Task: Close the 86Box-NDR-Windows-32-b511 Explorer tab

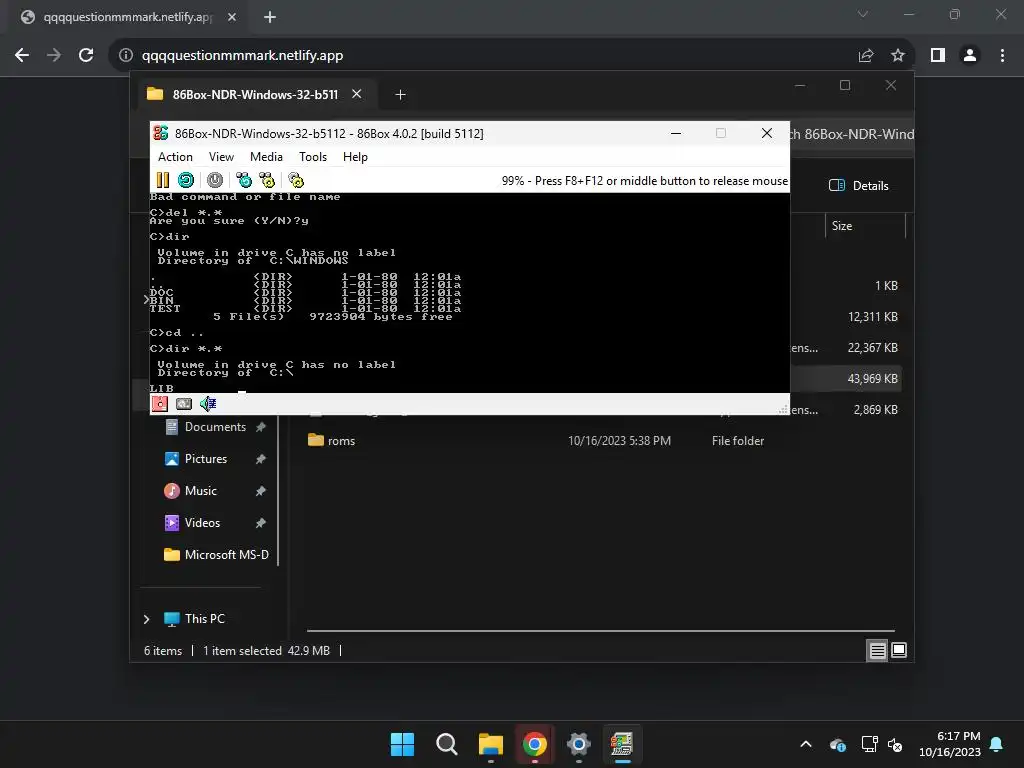Action: click(x=357, y=94)
